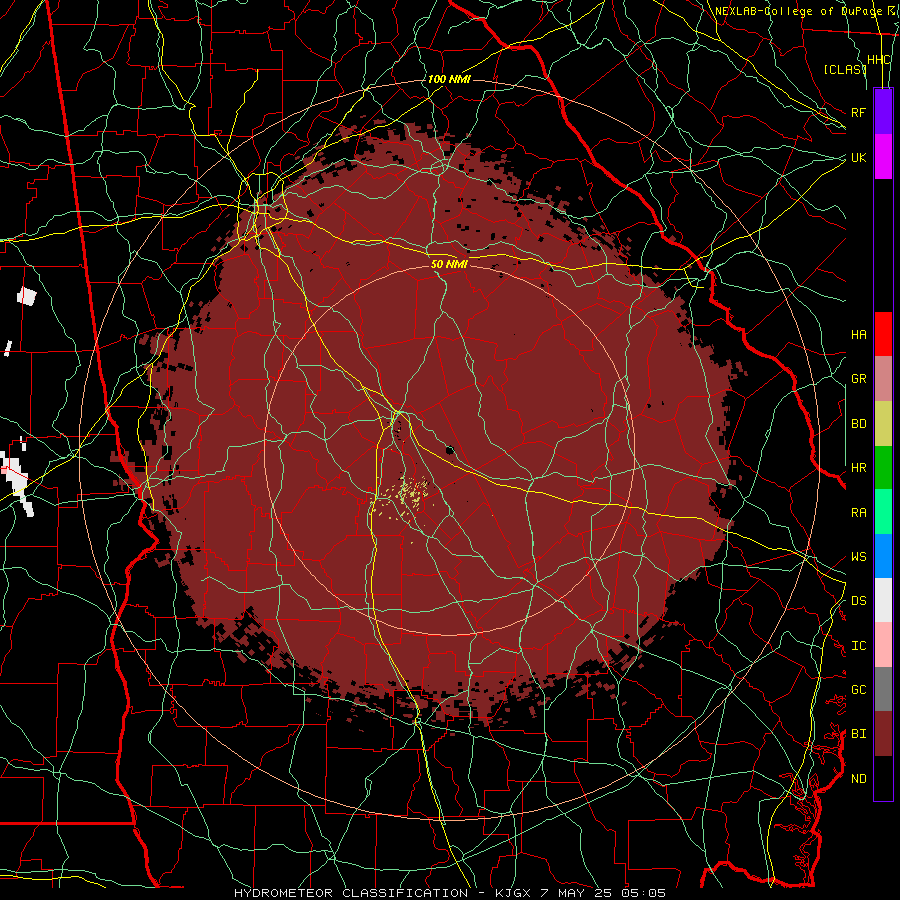
Task: Click the HR legend label
Action: coord(858,468)
